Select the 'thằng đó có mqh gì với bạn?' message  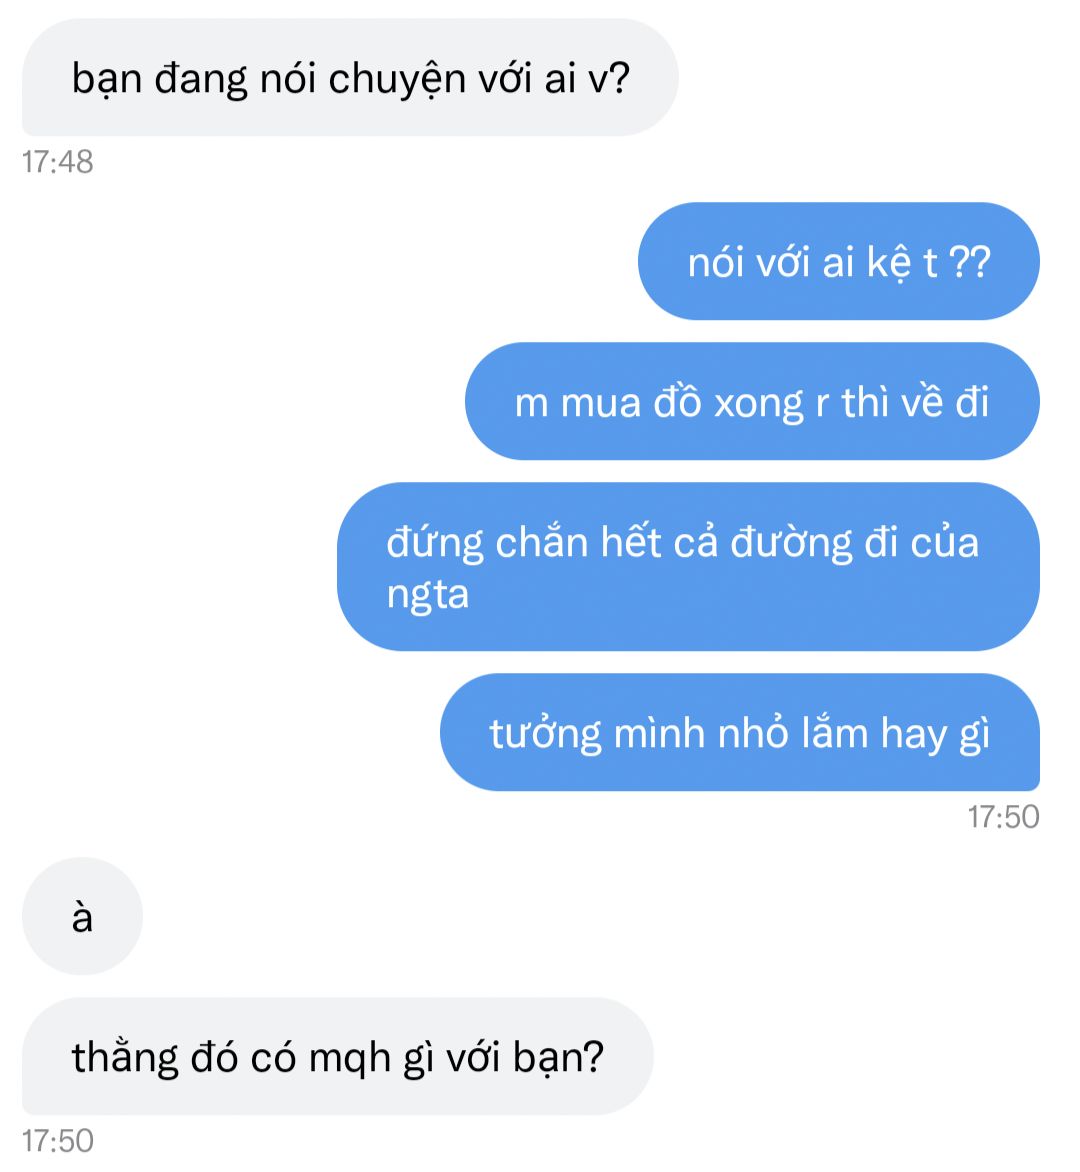click(x=338, y=1056)
